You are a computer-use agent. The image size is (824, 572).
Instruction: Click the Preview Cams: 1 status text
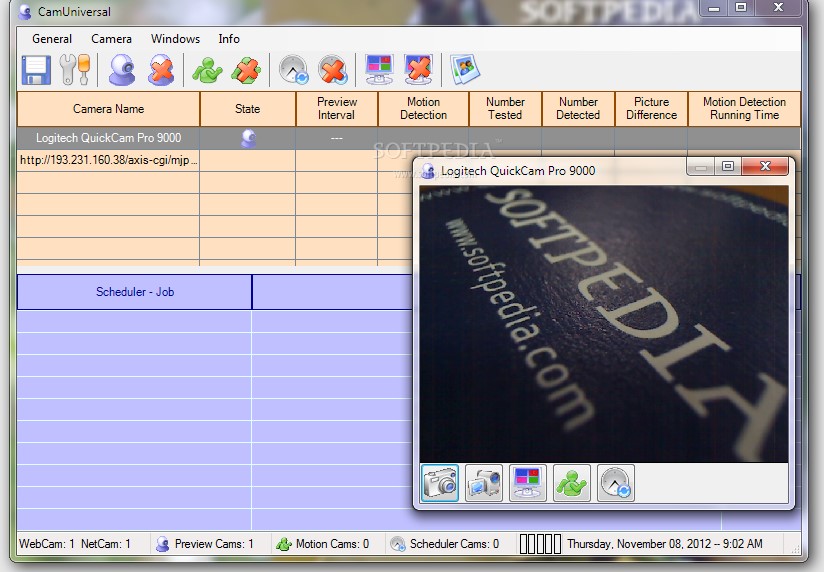click(x=214, y=544)
